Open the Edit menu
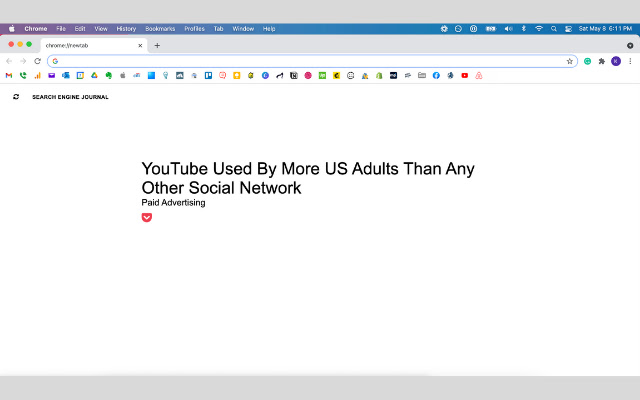640x400 pixels. 80,29
